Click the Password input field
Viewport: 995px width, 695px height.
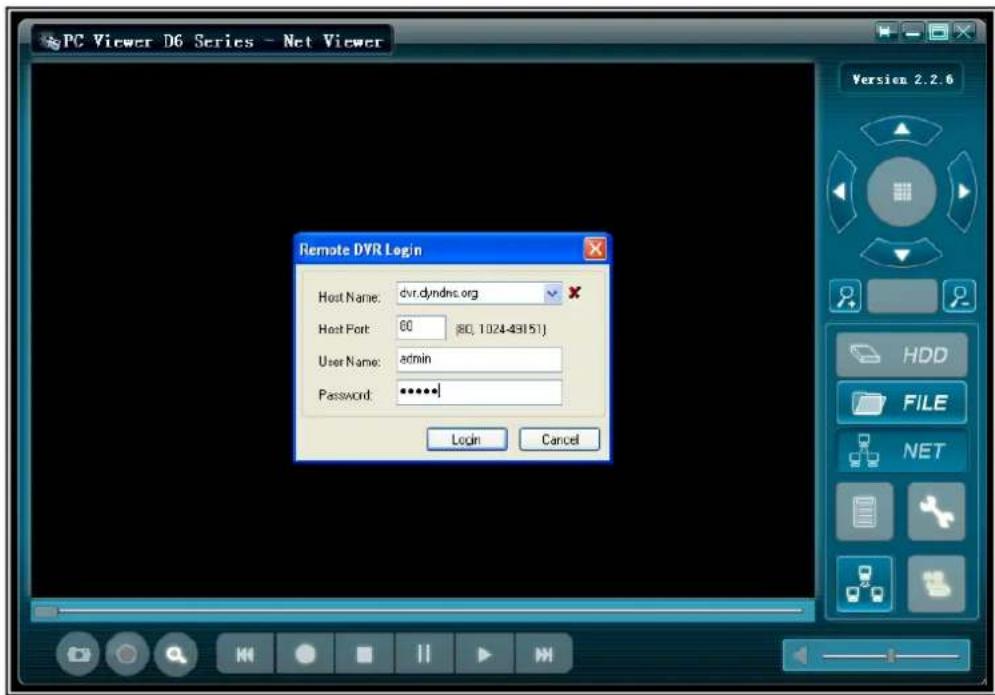point(479,392)
